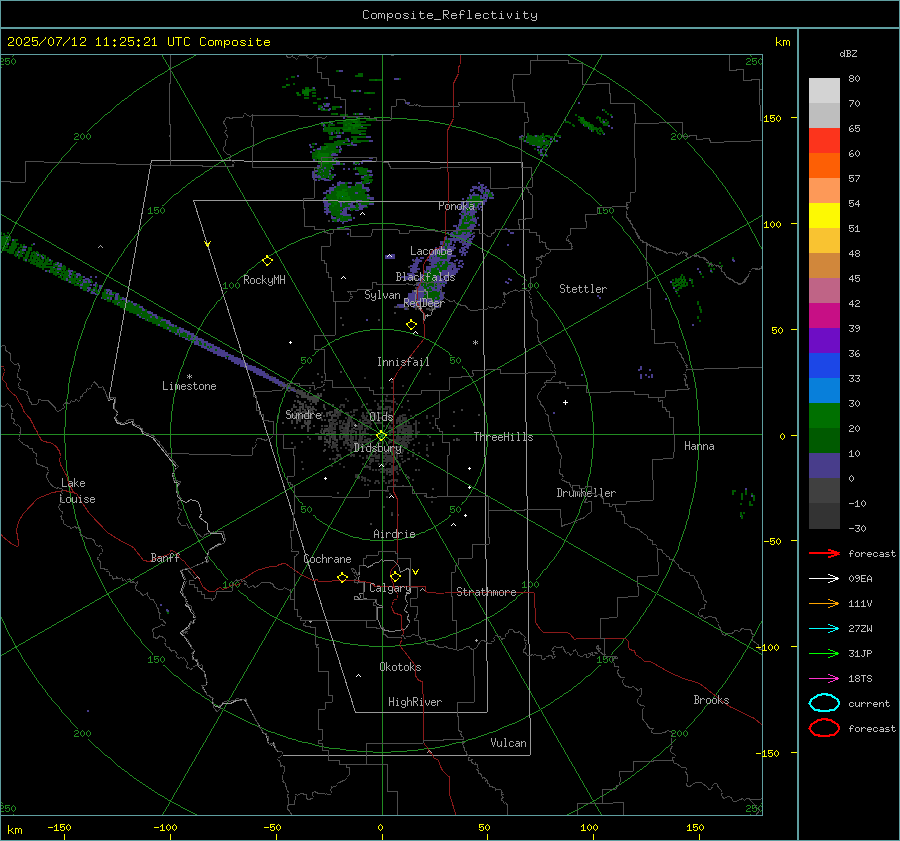Click the HighRiver label
900x841 pixels.
click(x=415, y=702)
